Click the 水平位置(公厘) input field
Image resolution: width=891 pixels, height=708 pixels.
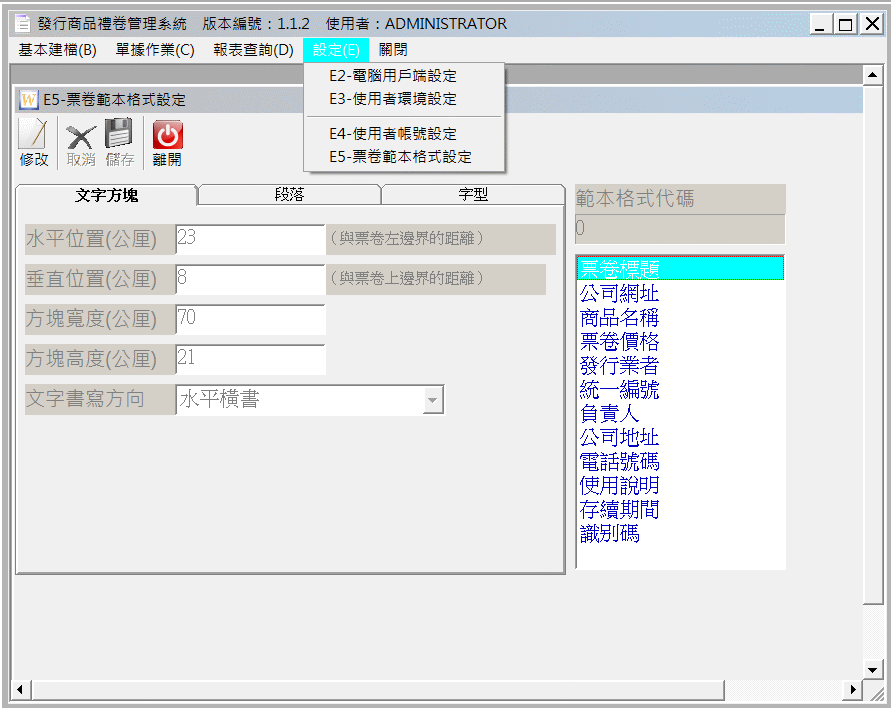click(250, 239)
